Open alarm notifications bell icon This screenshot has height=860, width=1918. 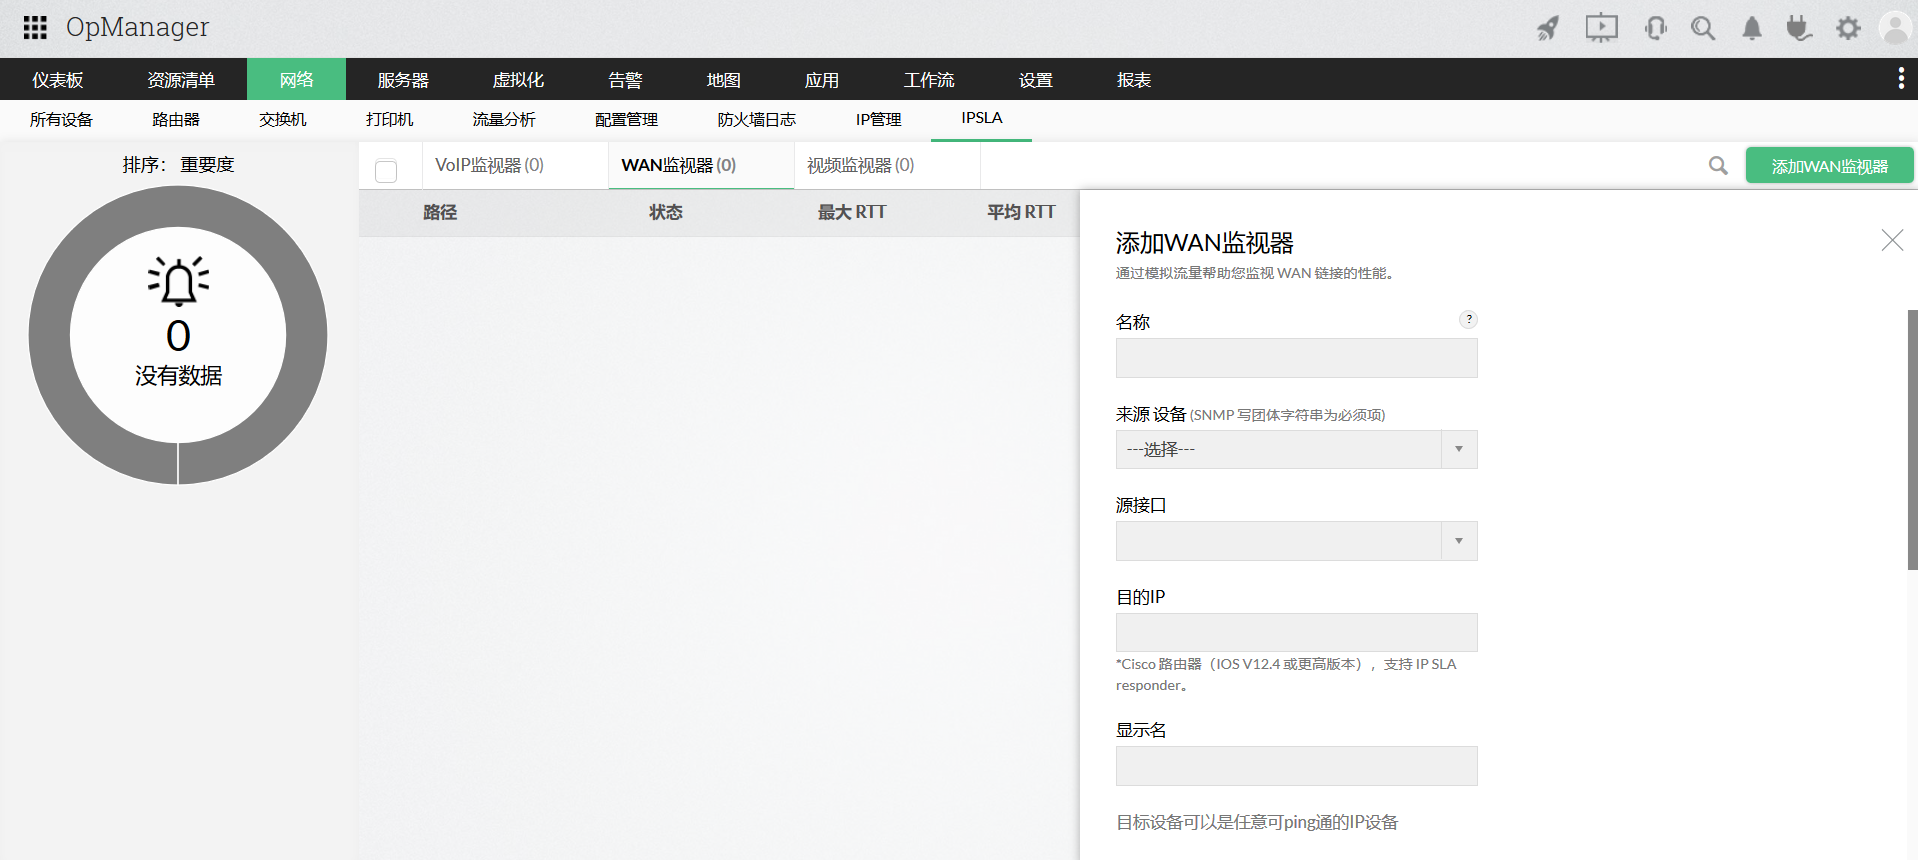click(1752, 28)
